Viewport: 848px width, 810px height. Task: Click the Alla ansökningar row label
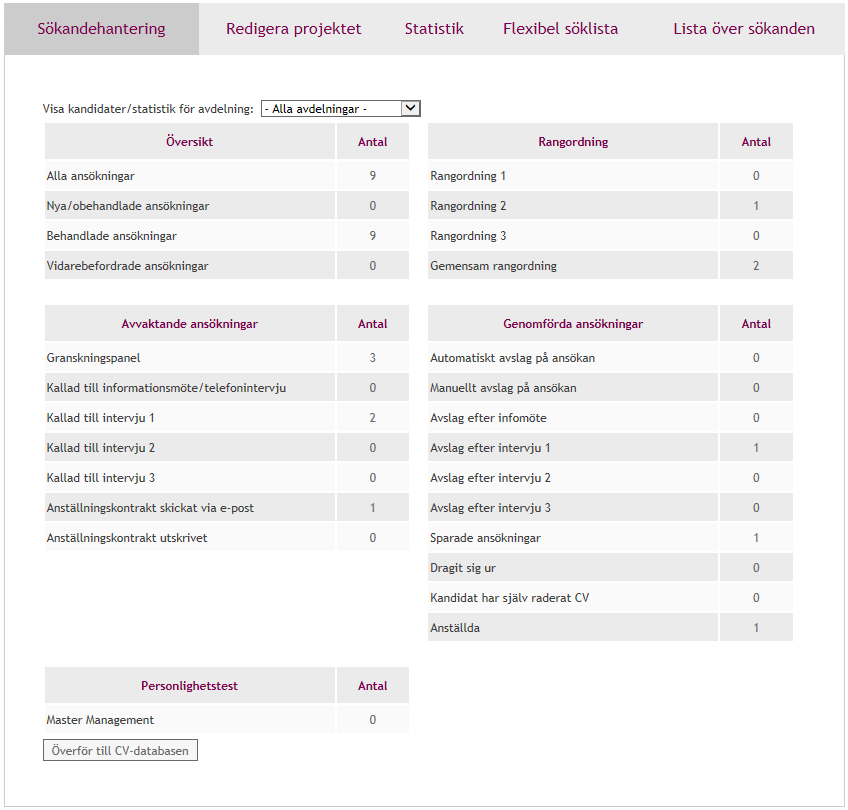90,176
